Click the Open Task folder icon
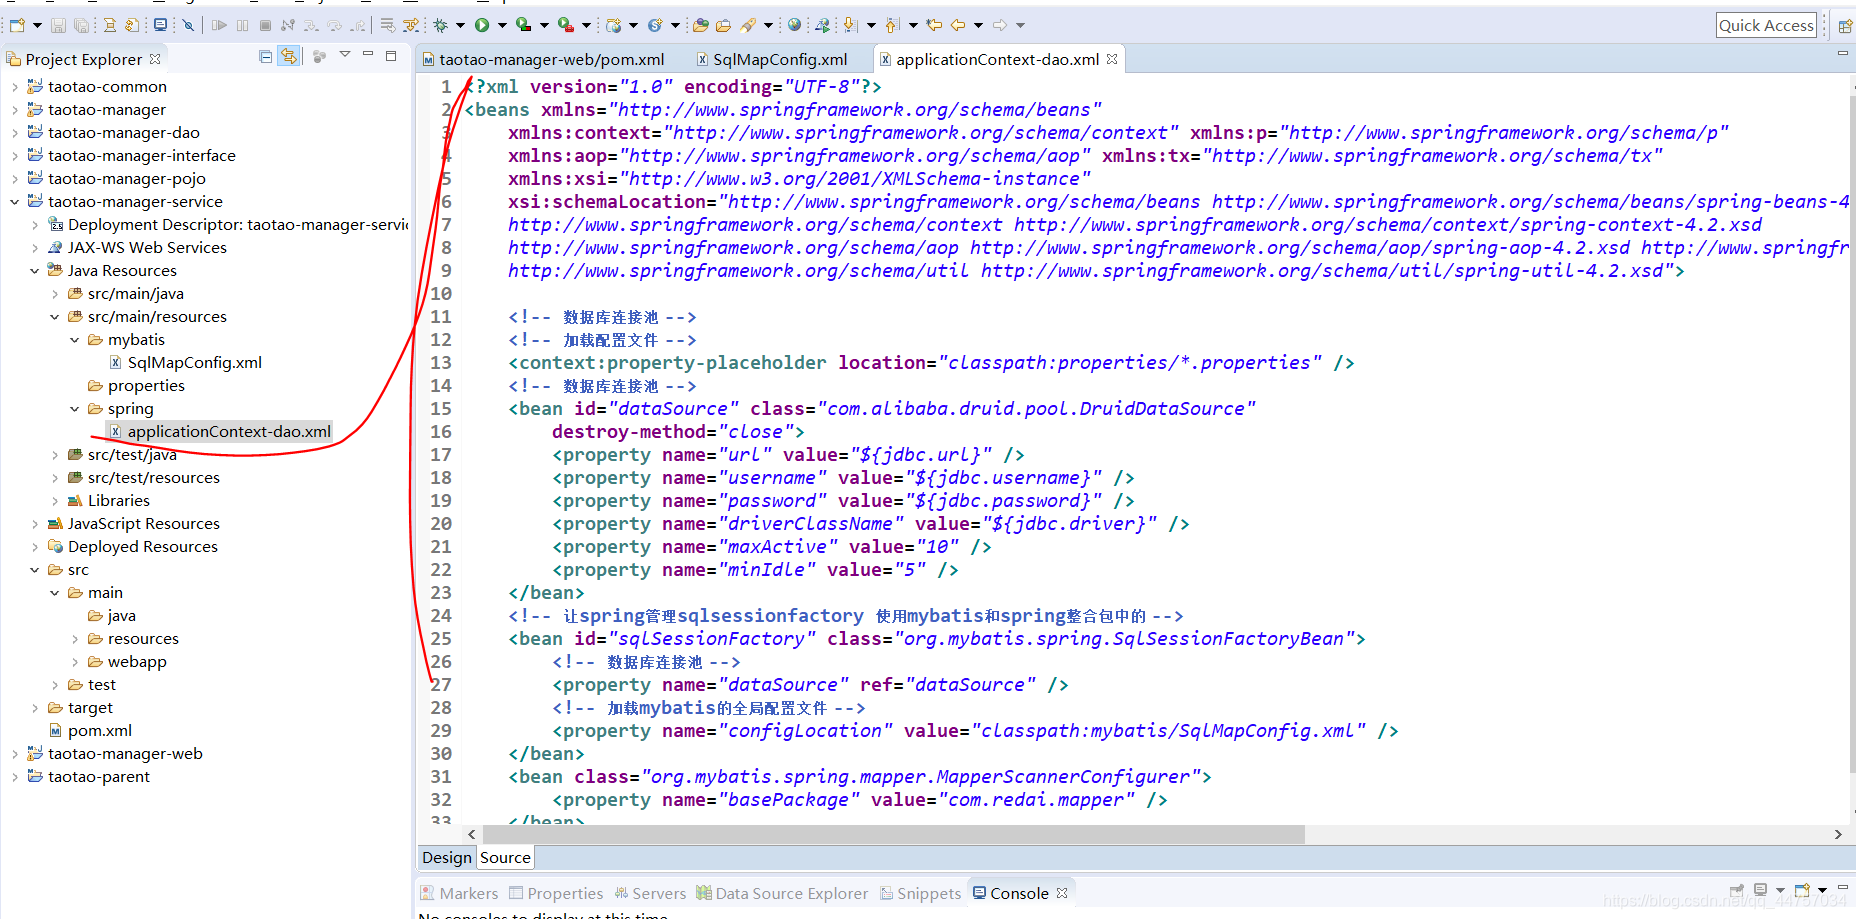Viewport: 1856px width, 919px height. (723, 25)
